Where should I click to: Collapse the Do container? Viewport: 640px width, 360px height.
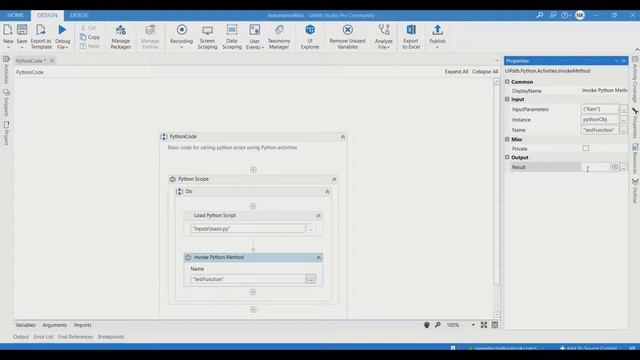327,191
